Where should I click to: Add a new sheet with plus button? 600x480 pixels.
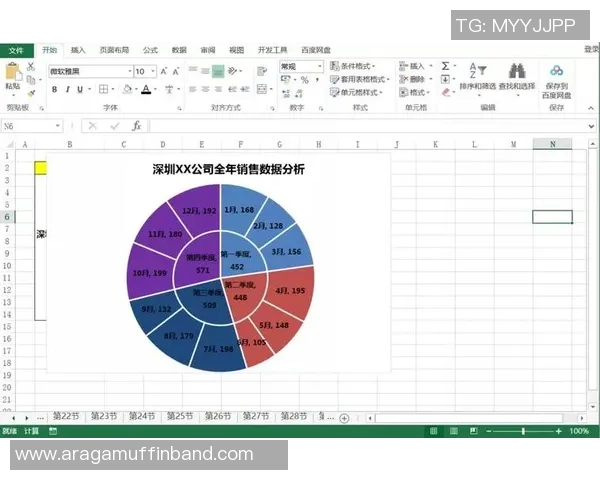tap(344, 418)
